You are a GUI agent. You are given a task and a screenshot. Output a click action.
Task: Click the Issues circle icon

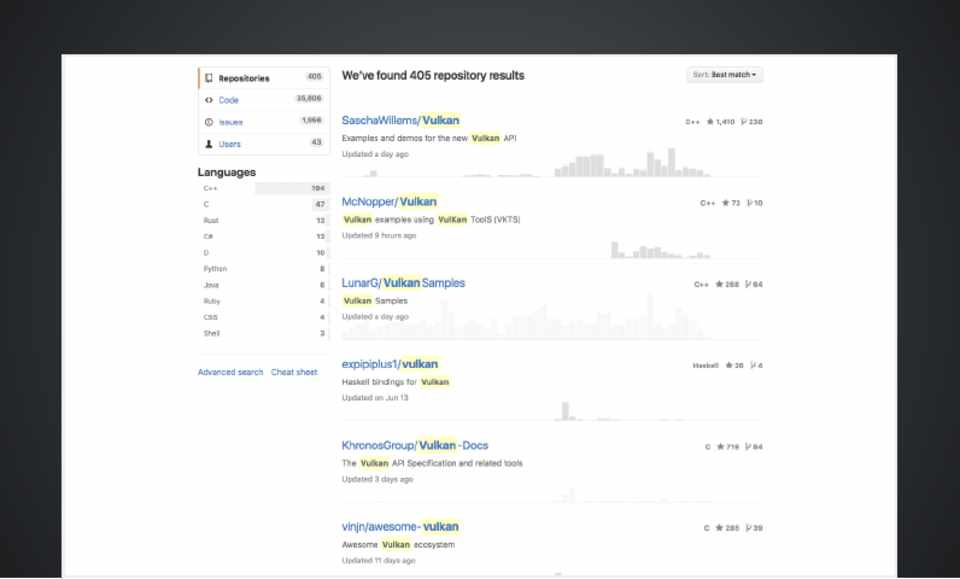click(x=209, y=122)
